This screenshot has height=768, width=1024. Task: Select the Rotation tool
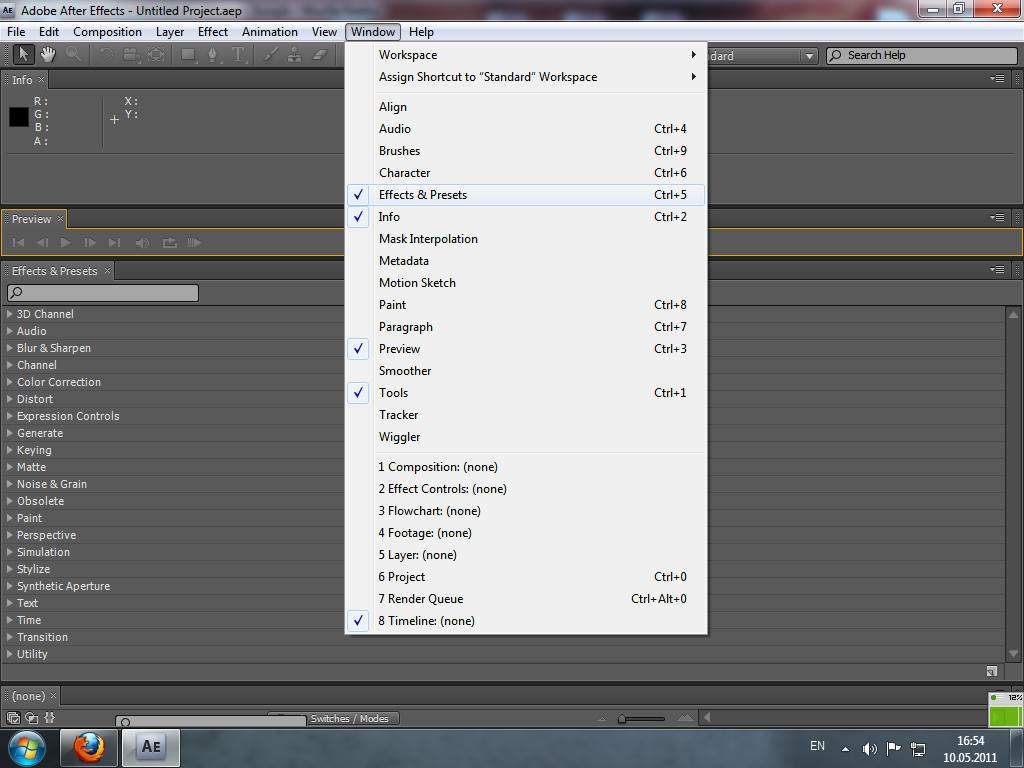click(106, 55)
